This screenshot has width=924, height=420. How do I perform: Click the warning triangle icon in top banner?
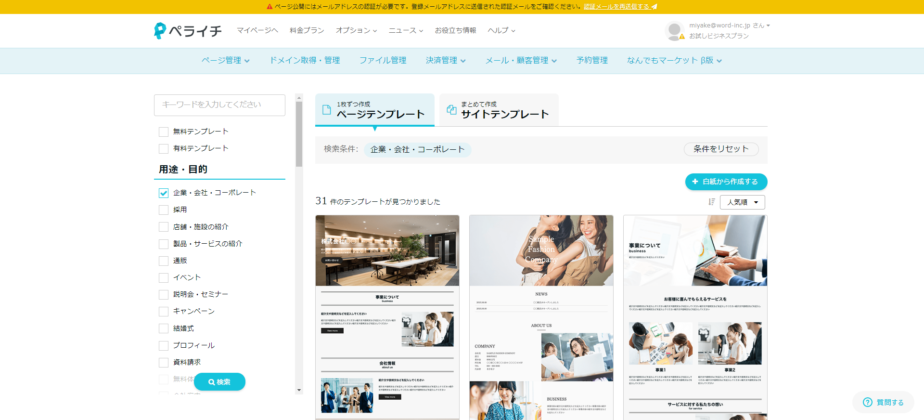270,6
